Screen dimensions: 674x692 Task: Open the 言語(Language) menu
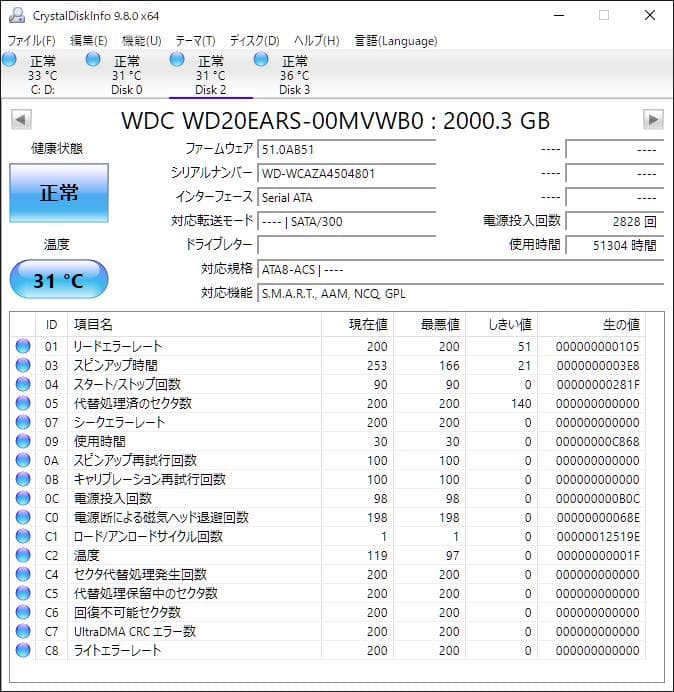pyautogui.click(x=396, y=41)
